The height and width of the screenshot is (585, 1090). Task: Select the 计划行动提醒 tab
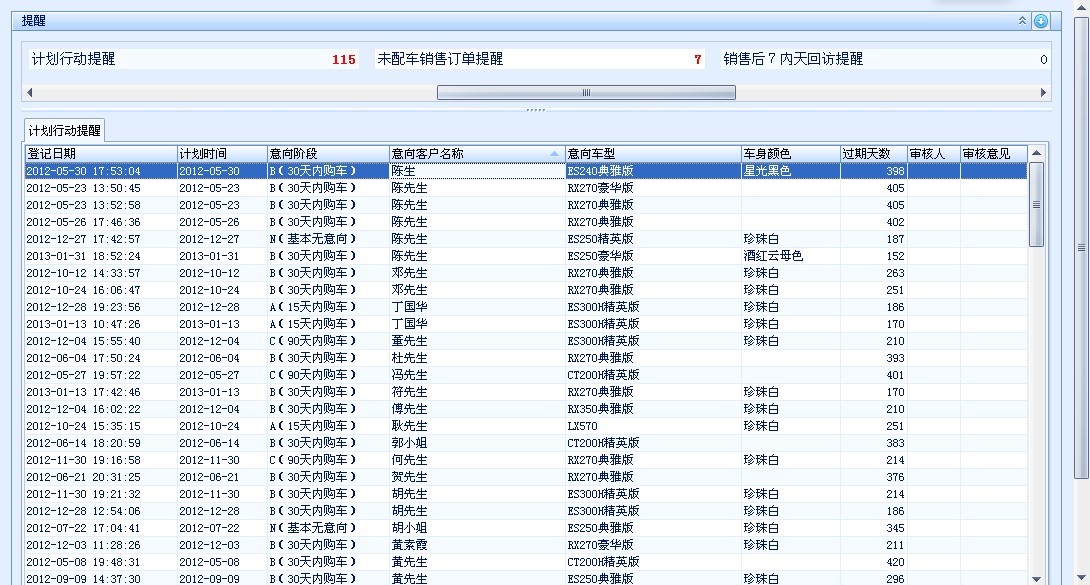coord(64,131)
